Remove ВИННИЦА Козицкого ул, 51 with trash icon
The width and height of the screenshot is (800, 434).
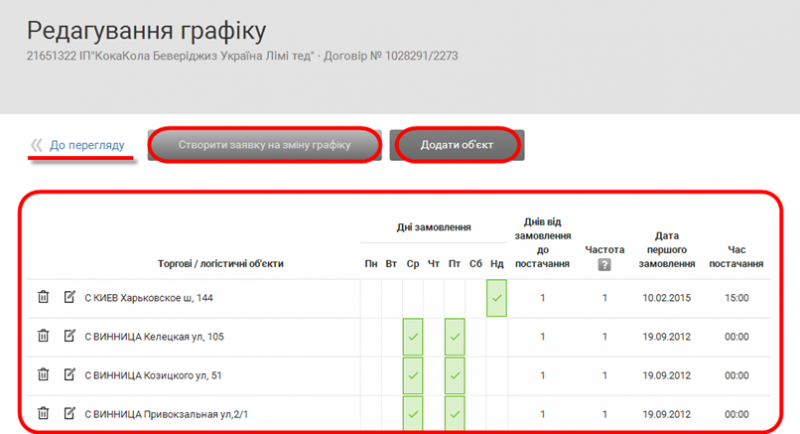pos(43,375)
